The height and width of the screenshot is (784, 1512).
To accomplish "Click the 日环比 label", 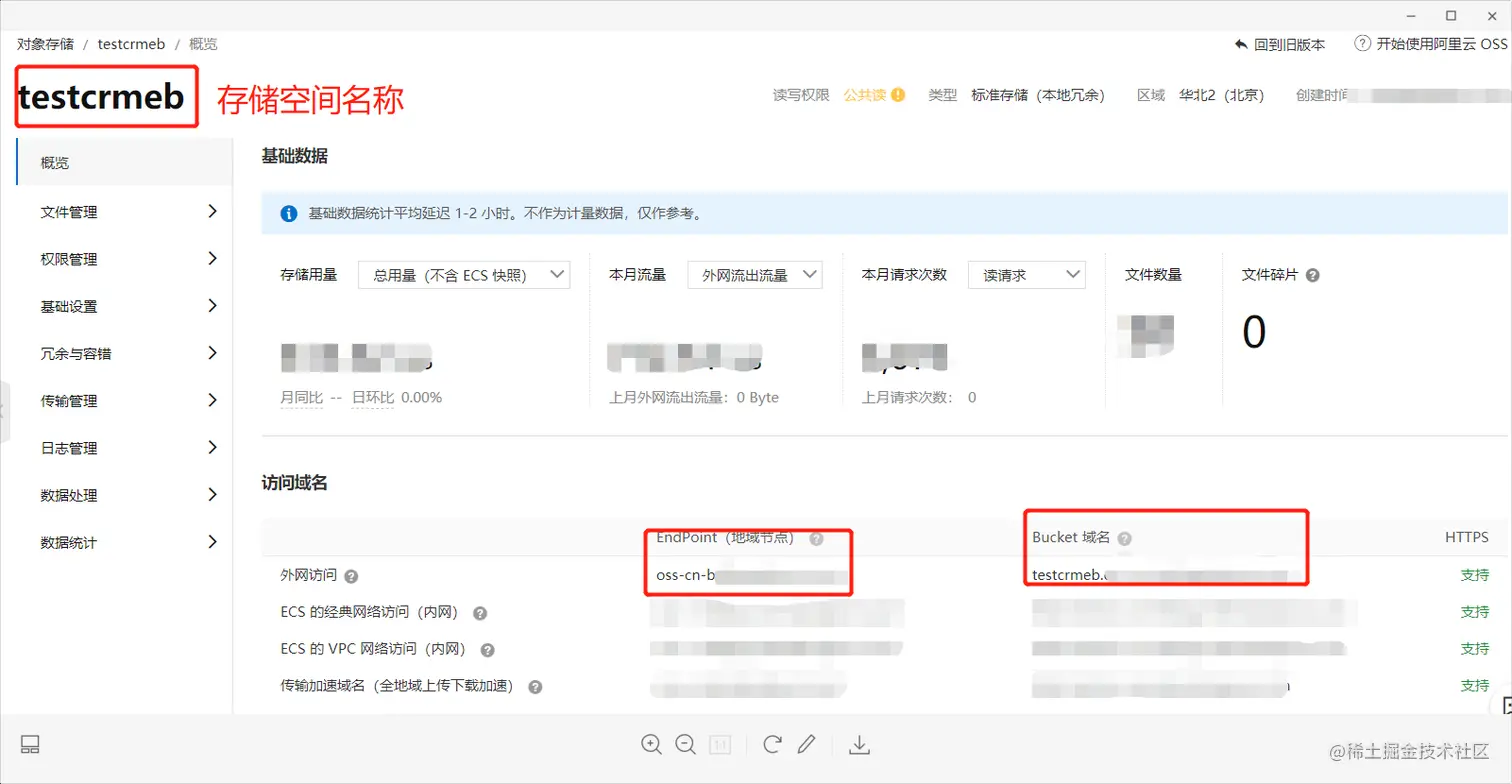I will [x=372, y=397].
